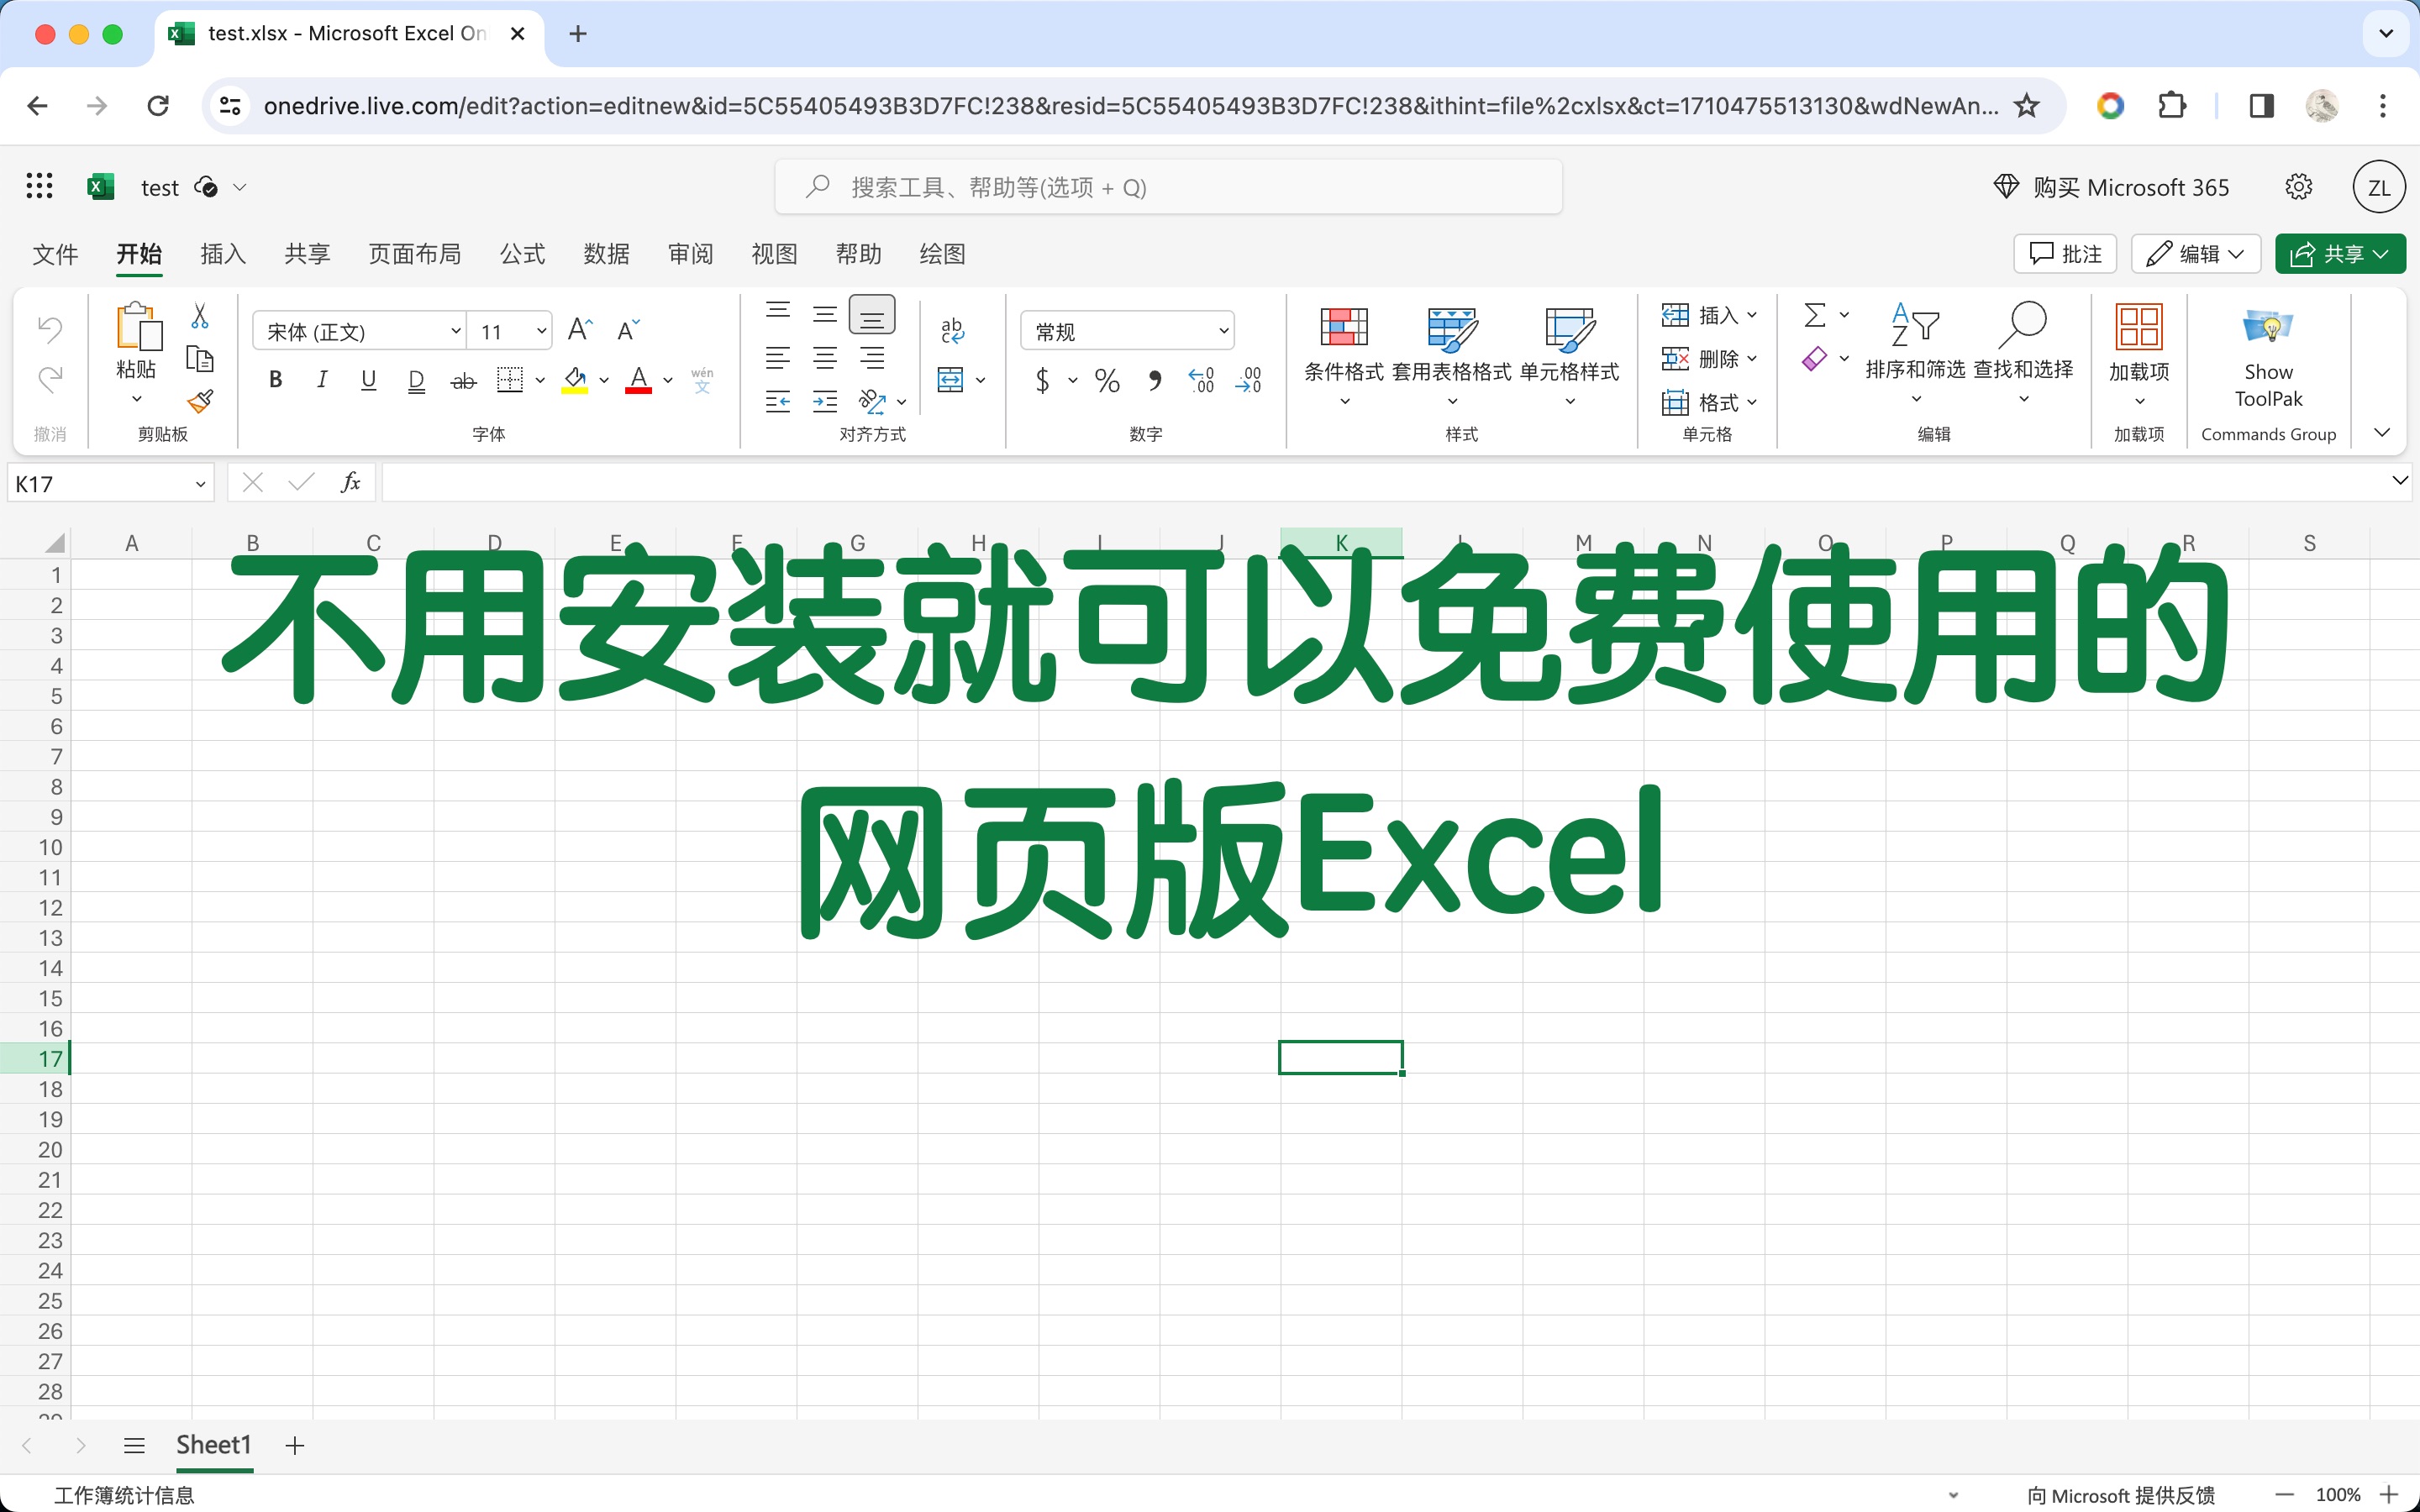Click wrap text icon

click(952, 330)
